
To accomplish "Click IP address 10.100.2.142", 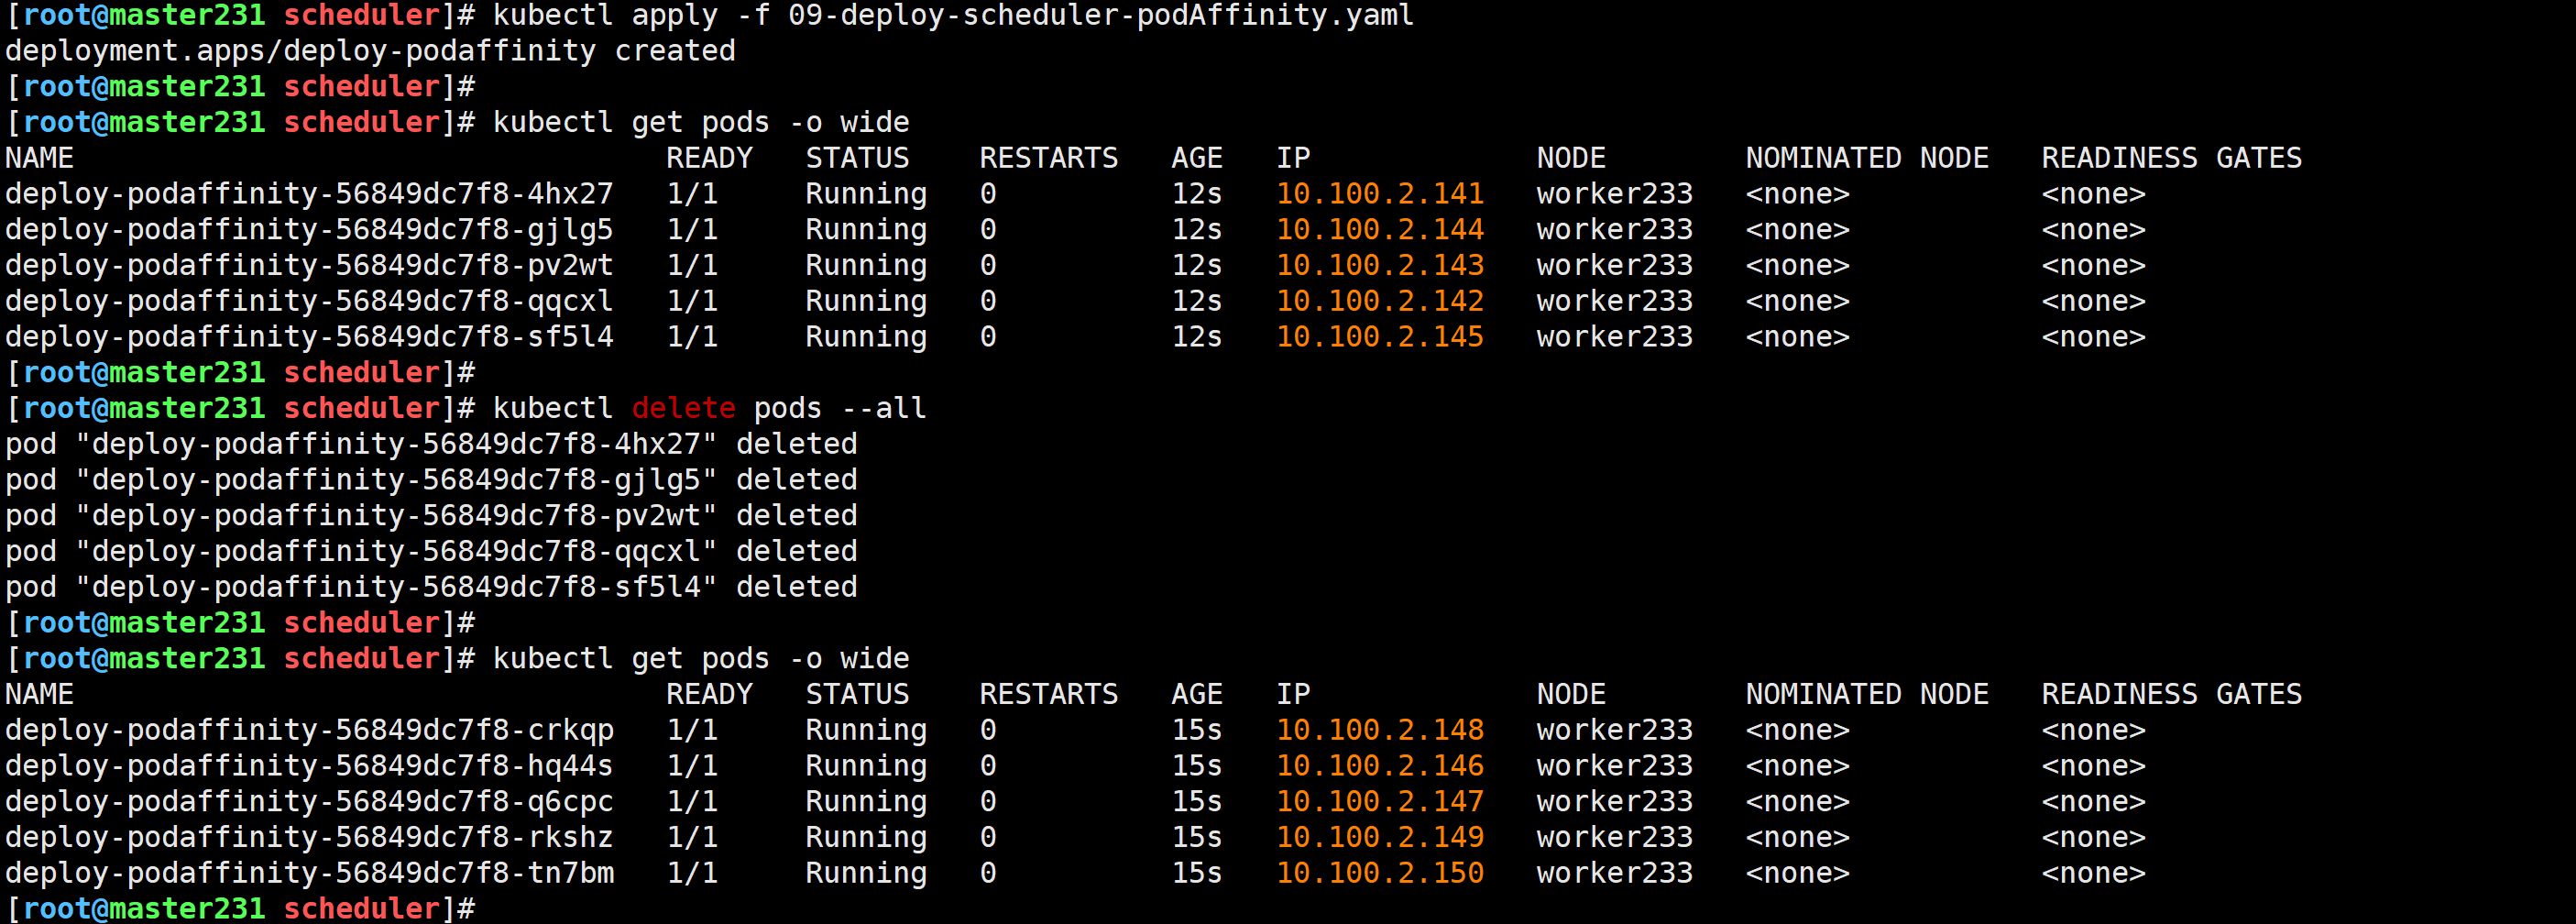I will pos(1380,301).
